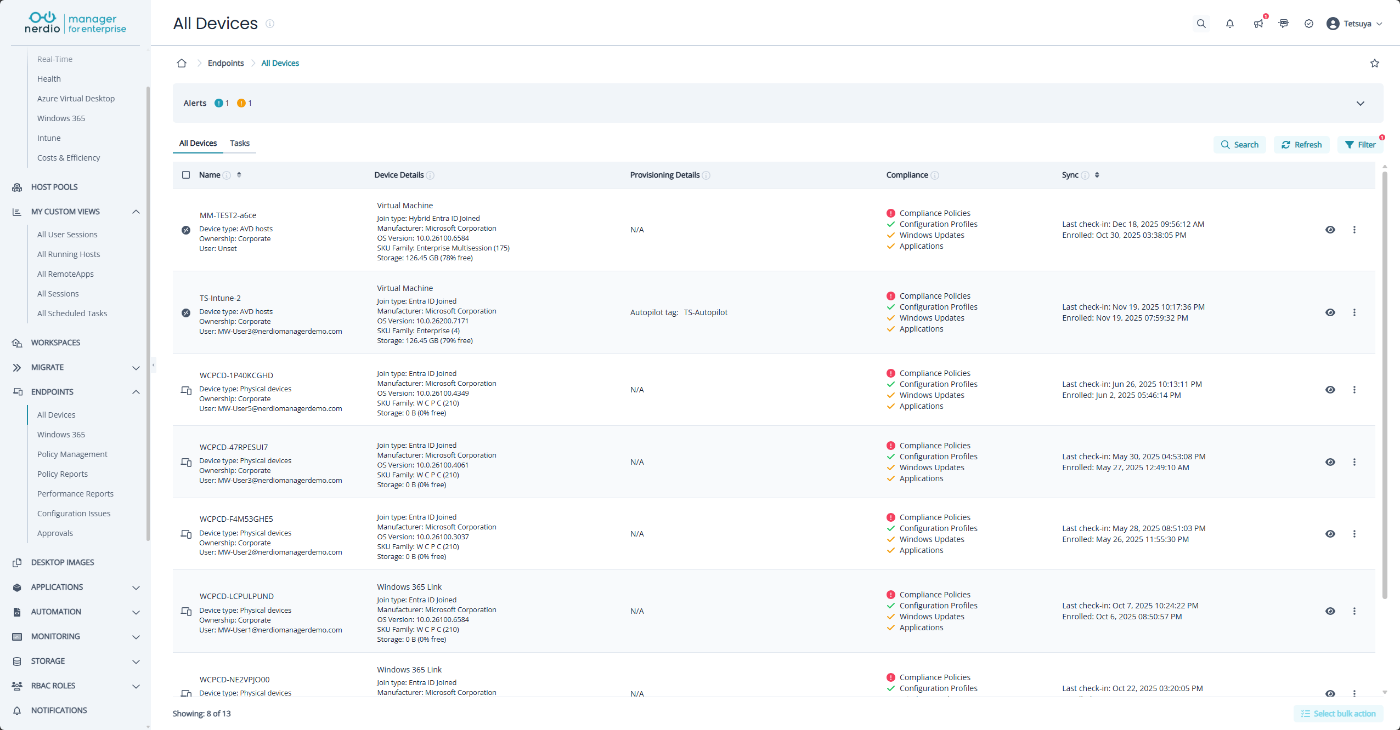Open Desktop Images in the sidebar

[x=62, y=563]
